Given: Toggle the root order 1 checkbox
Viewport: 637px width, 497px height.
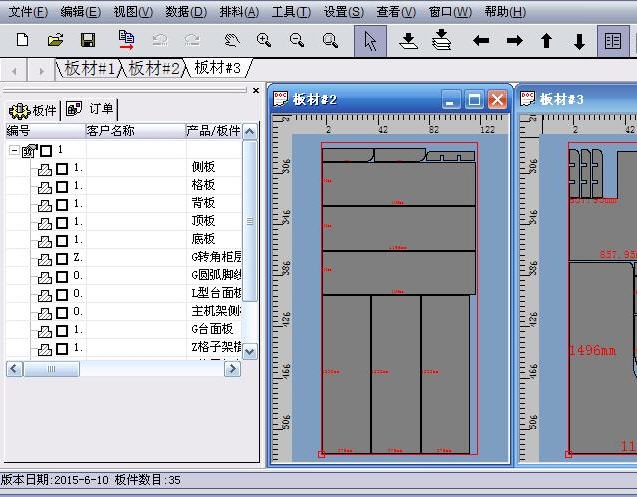Looking at the screenshot, I should [x=46, y=150].
